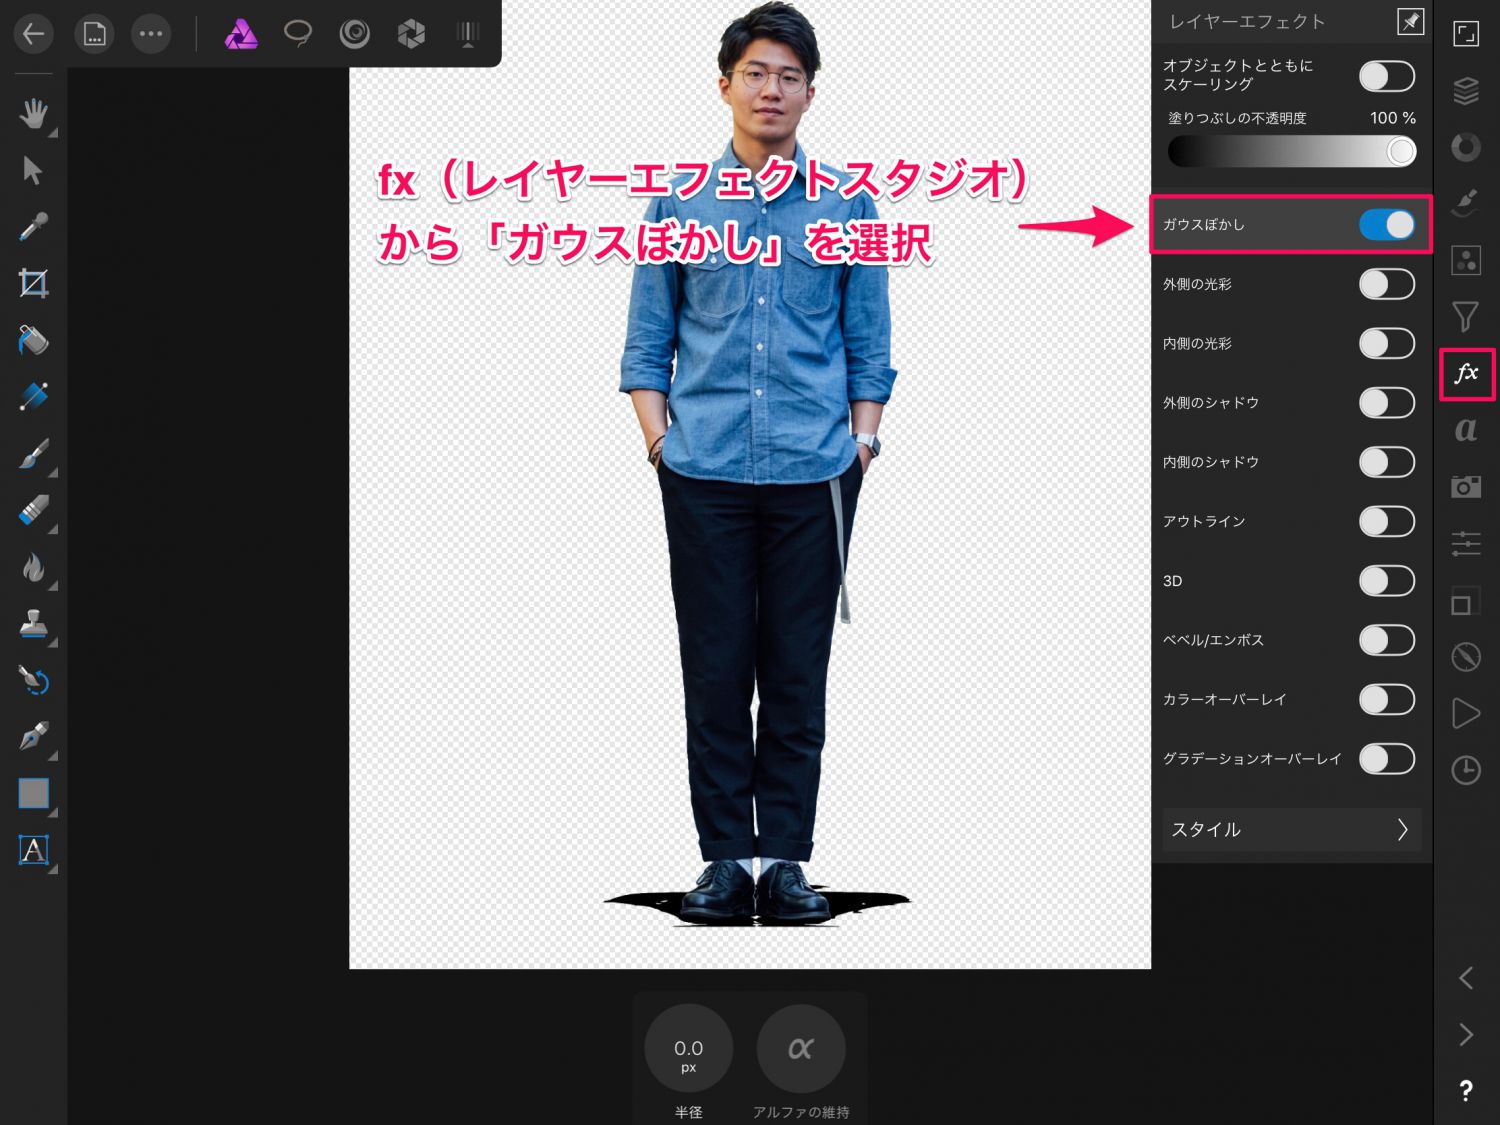Expand the スタイル section
The height and width of the screenshot is (1125, 1500).
[1290, 830]
